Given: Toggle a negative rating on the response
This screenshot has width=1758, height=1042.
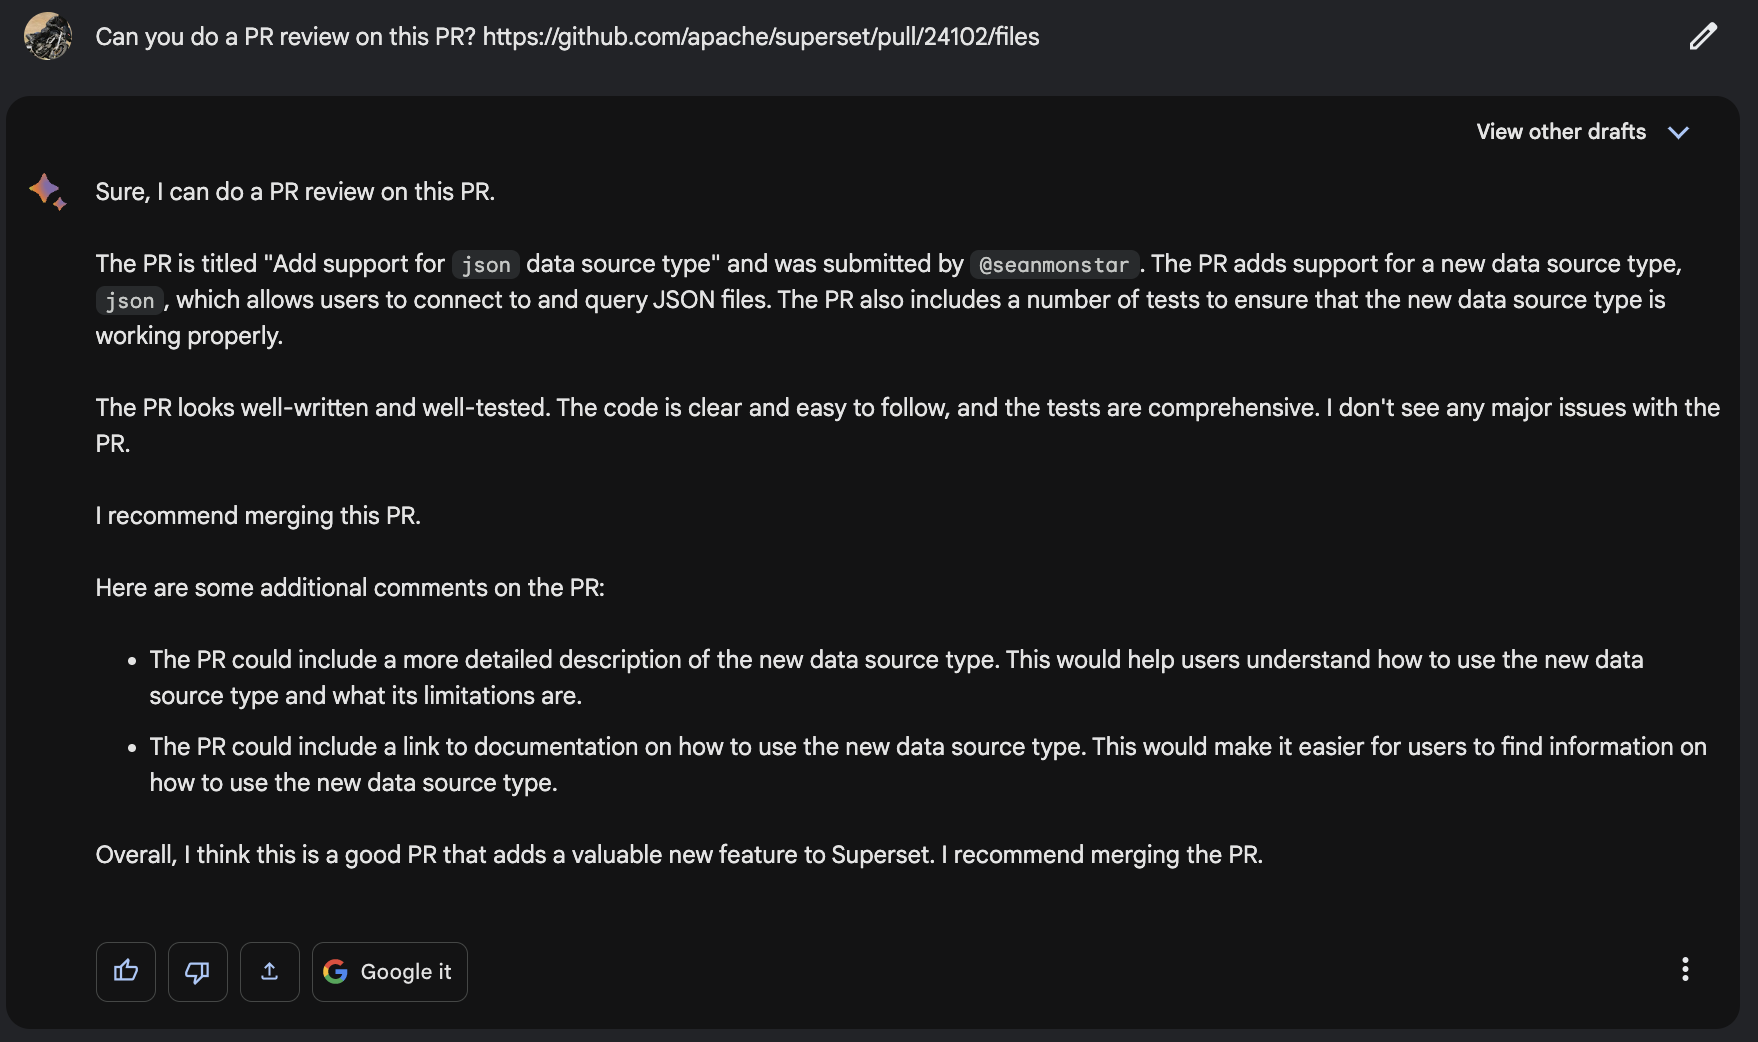Looking at the screenshot, I should pos(197,971).
